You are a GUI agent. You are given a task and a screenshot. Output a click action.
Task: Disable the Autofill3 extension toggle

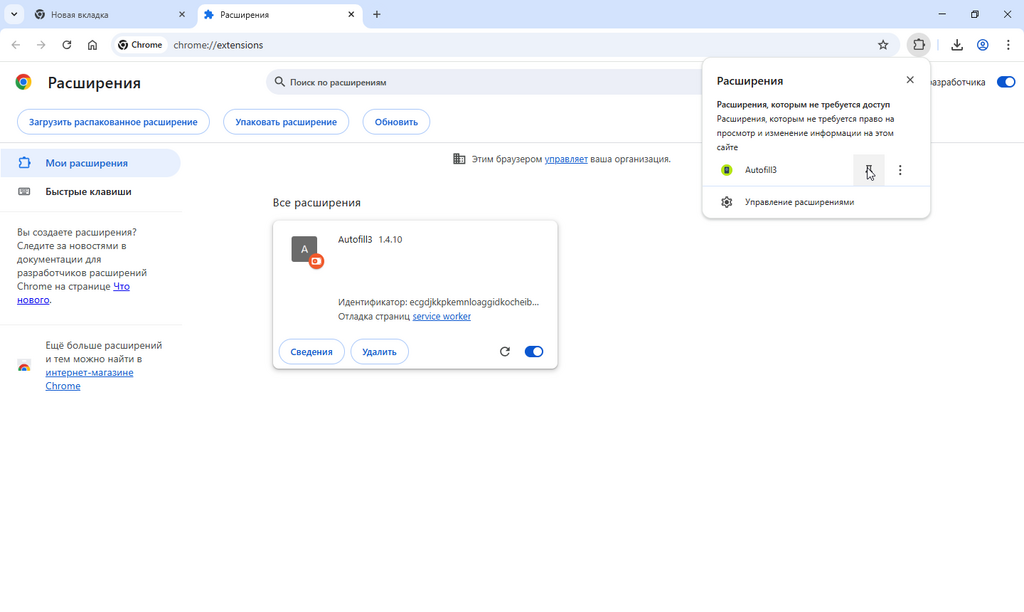tap(534, 352)
